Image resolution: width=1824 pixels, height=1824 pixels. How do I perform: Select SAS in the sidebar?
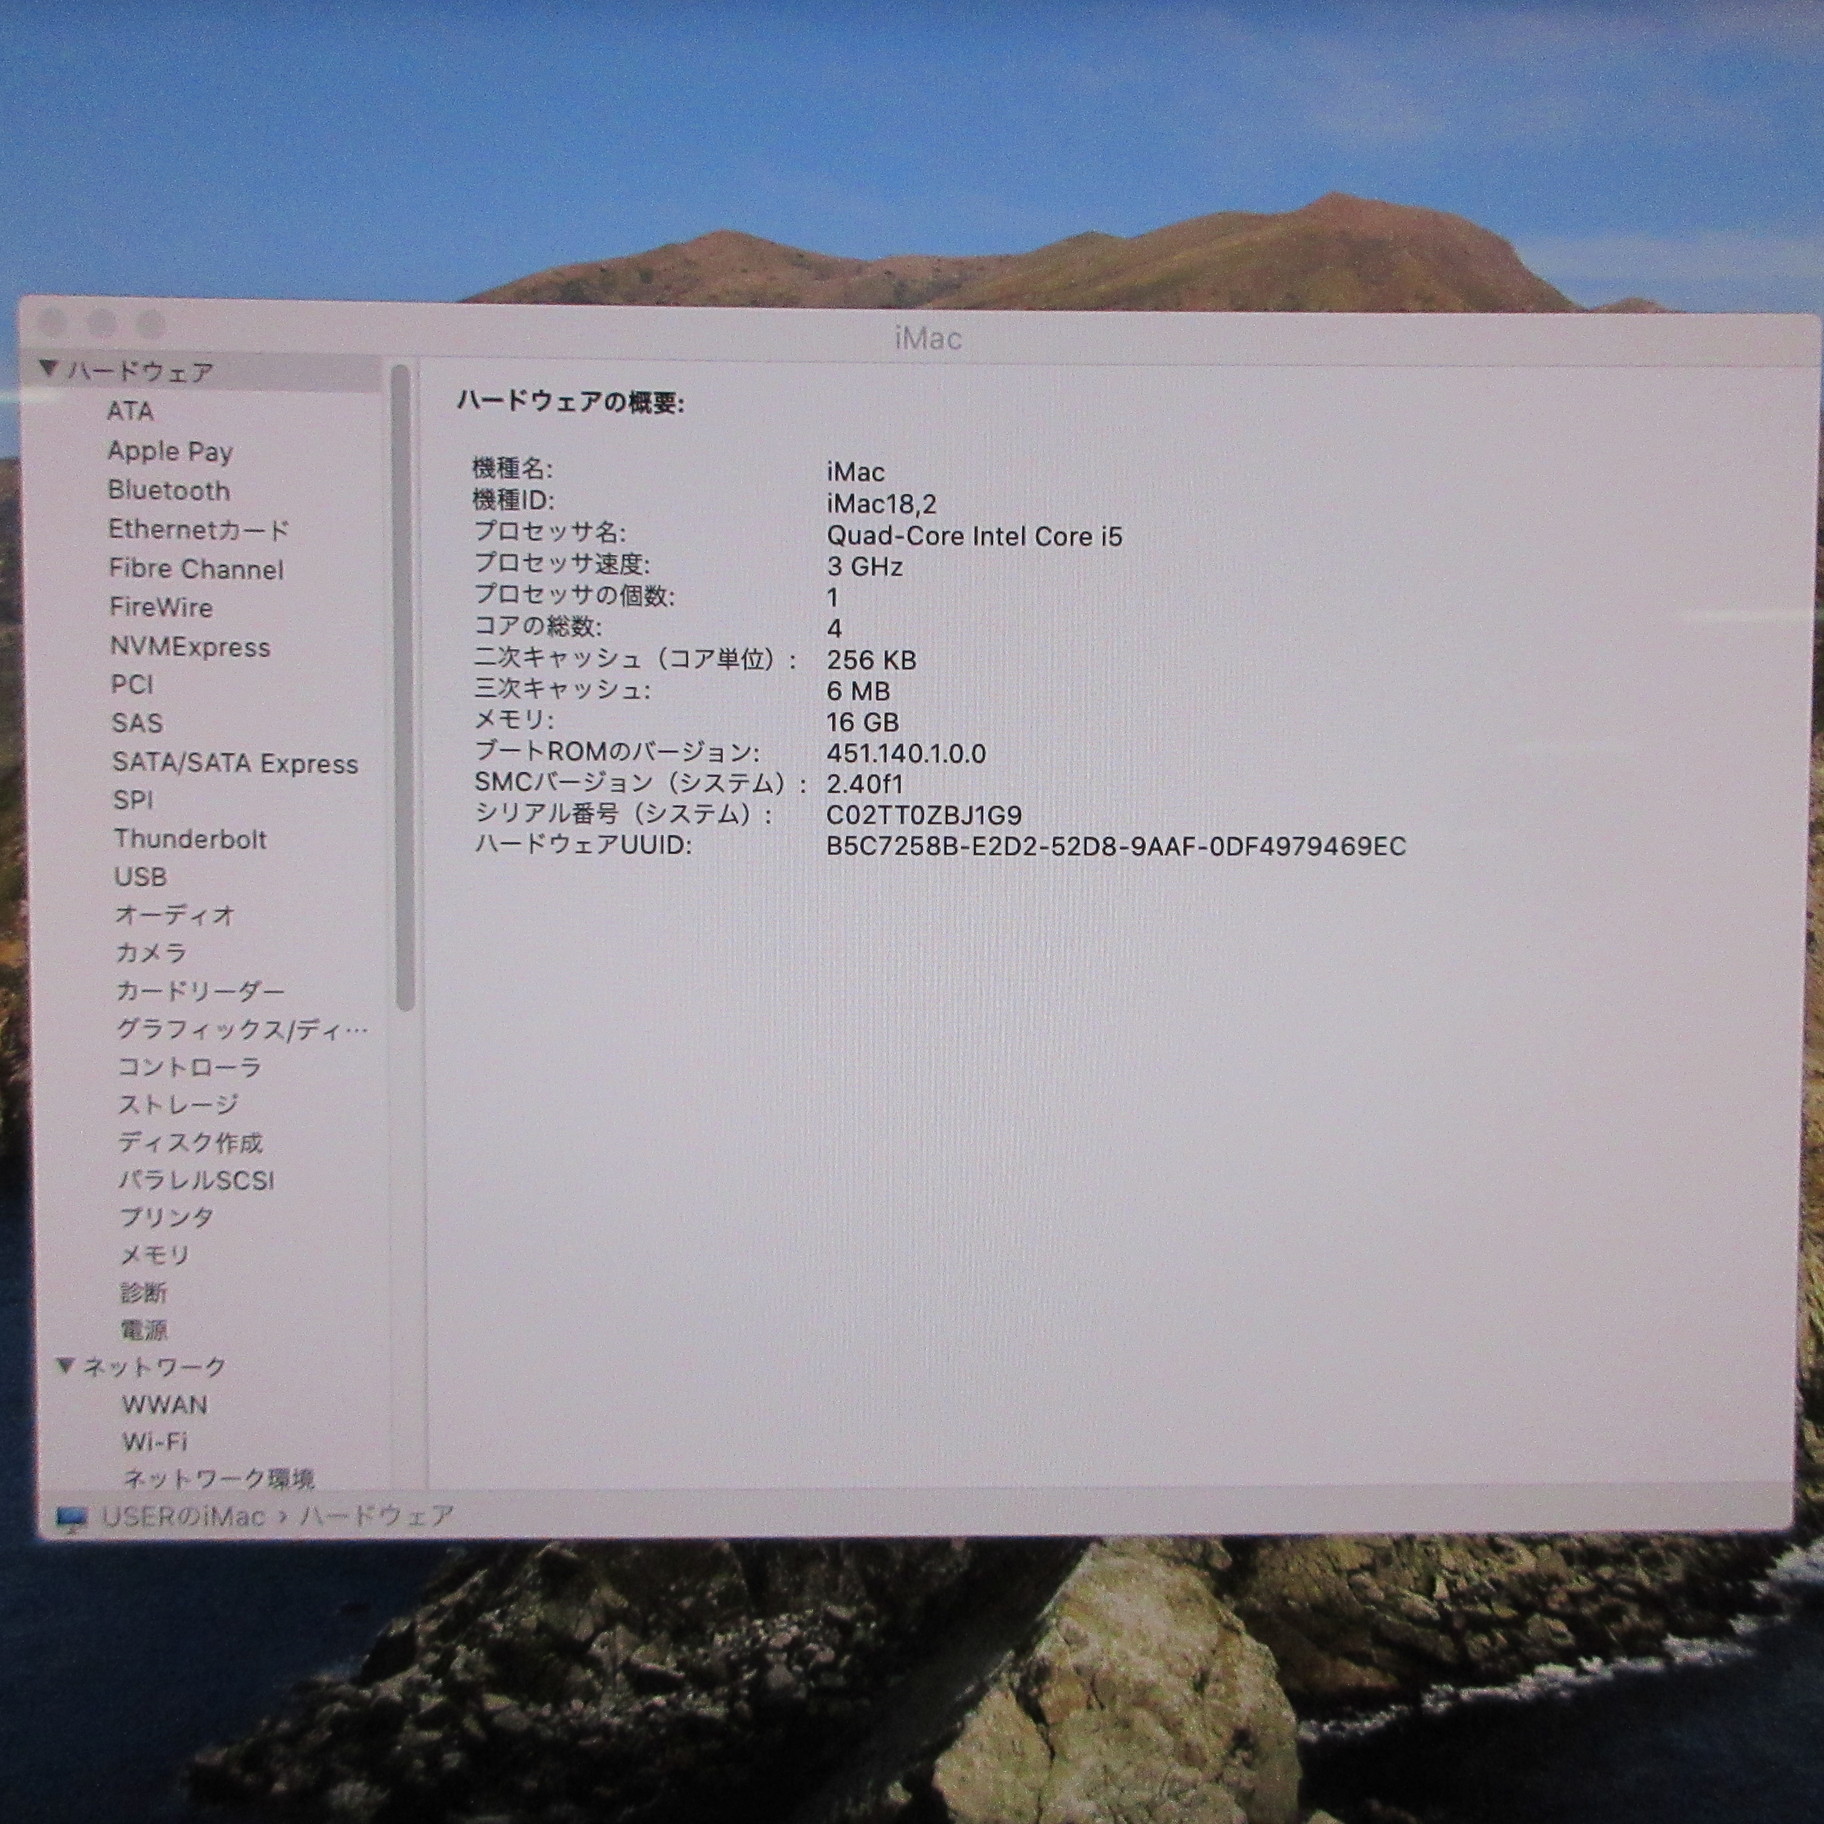pos(137,723)
